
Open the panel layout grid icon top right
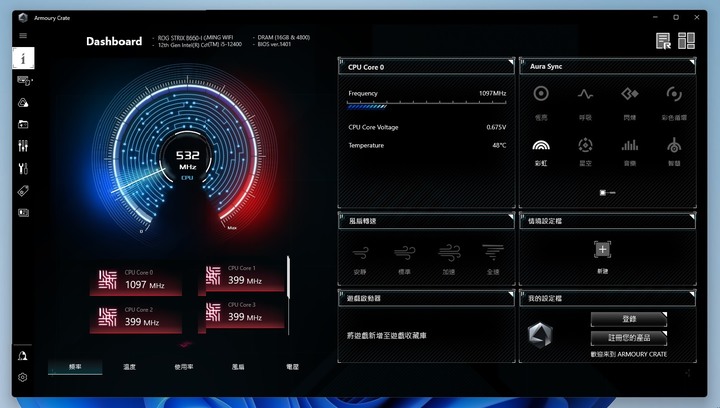point(686,41)
